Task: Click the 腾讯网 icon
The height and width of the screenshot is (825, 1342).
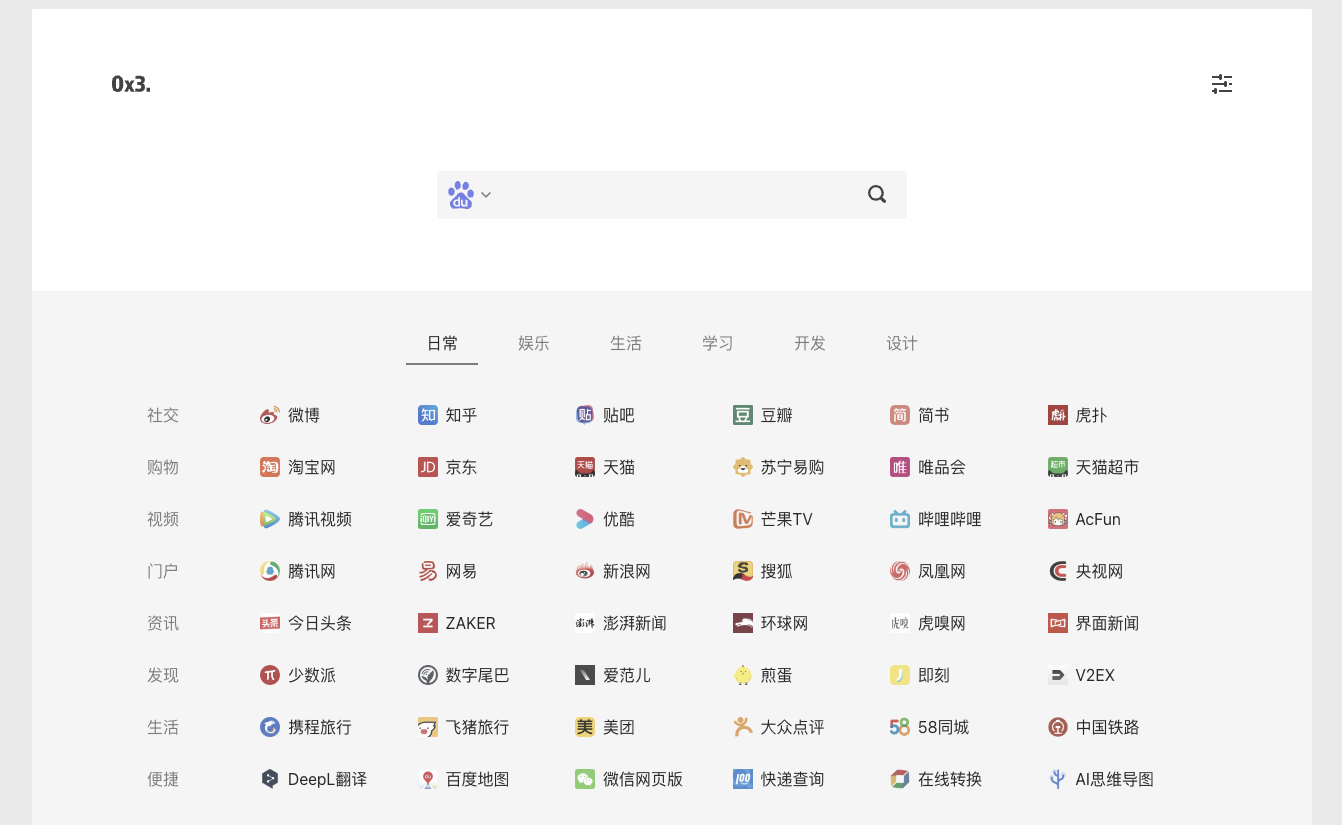Action: pos(270,571)
